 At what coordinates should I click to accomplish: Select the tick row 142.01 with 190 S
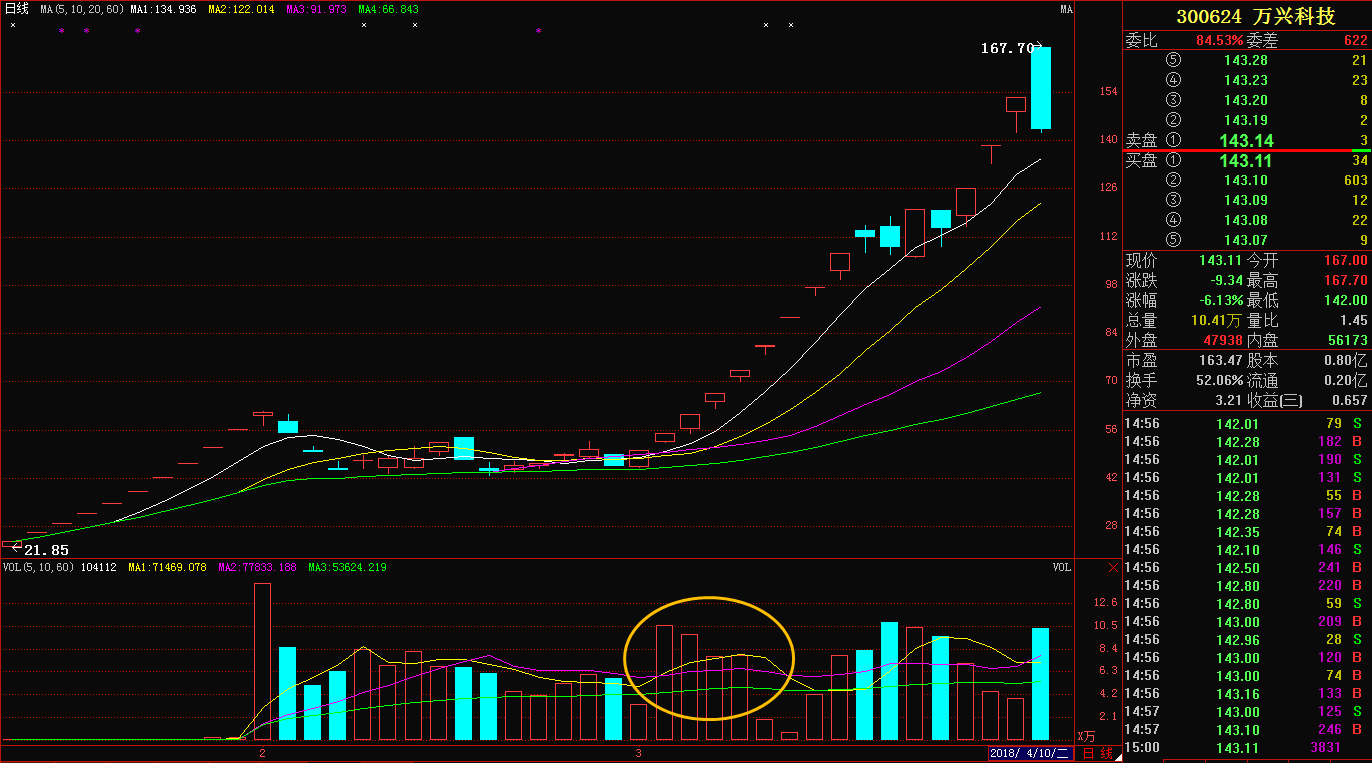point(1247,459)
